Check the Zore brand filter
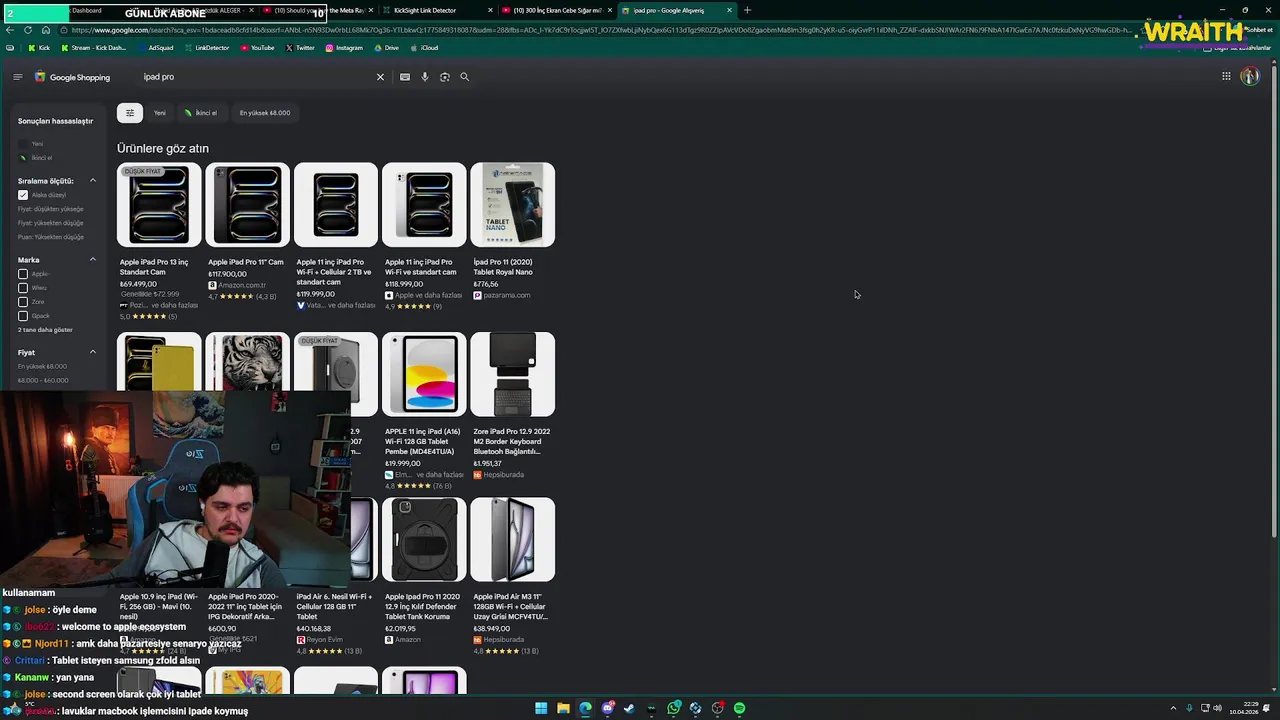The height and width of the screenshot is (720, 1280). [x=23, y=302]
